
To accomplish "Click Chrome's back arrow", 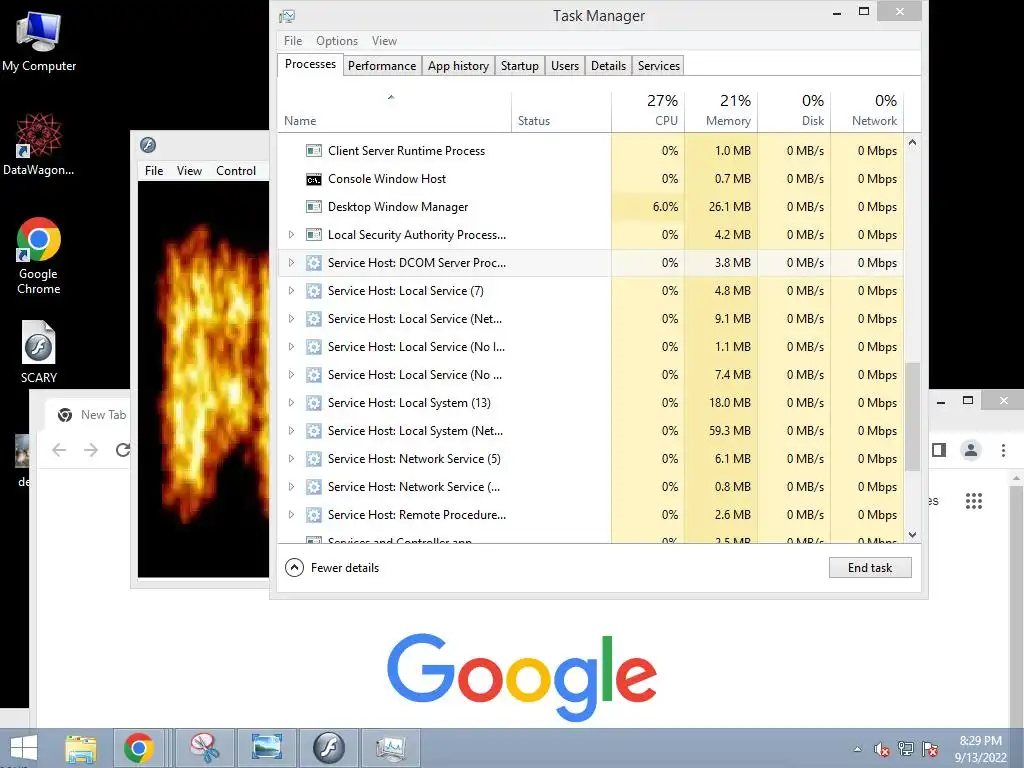I will click(59, 449).
